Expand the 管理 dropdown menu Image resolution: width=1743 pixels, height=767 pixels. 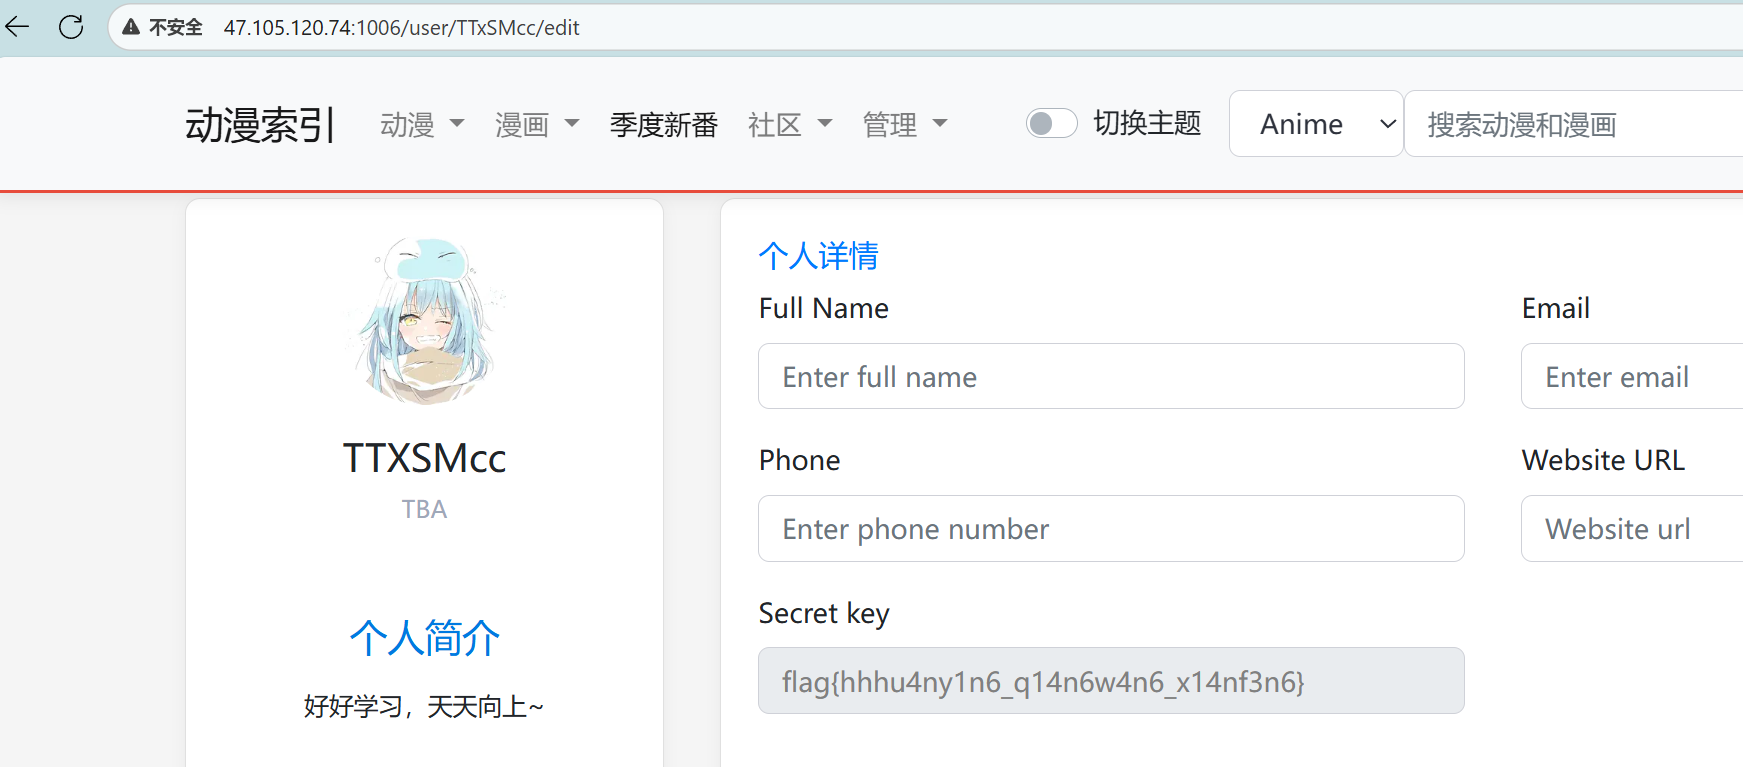[905, 125]
